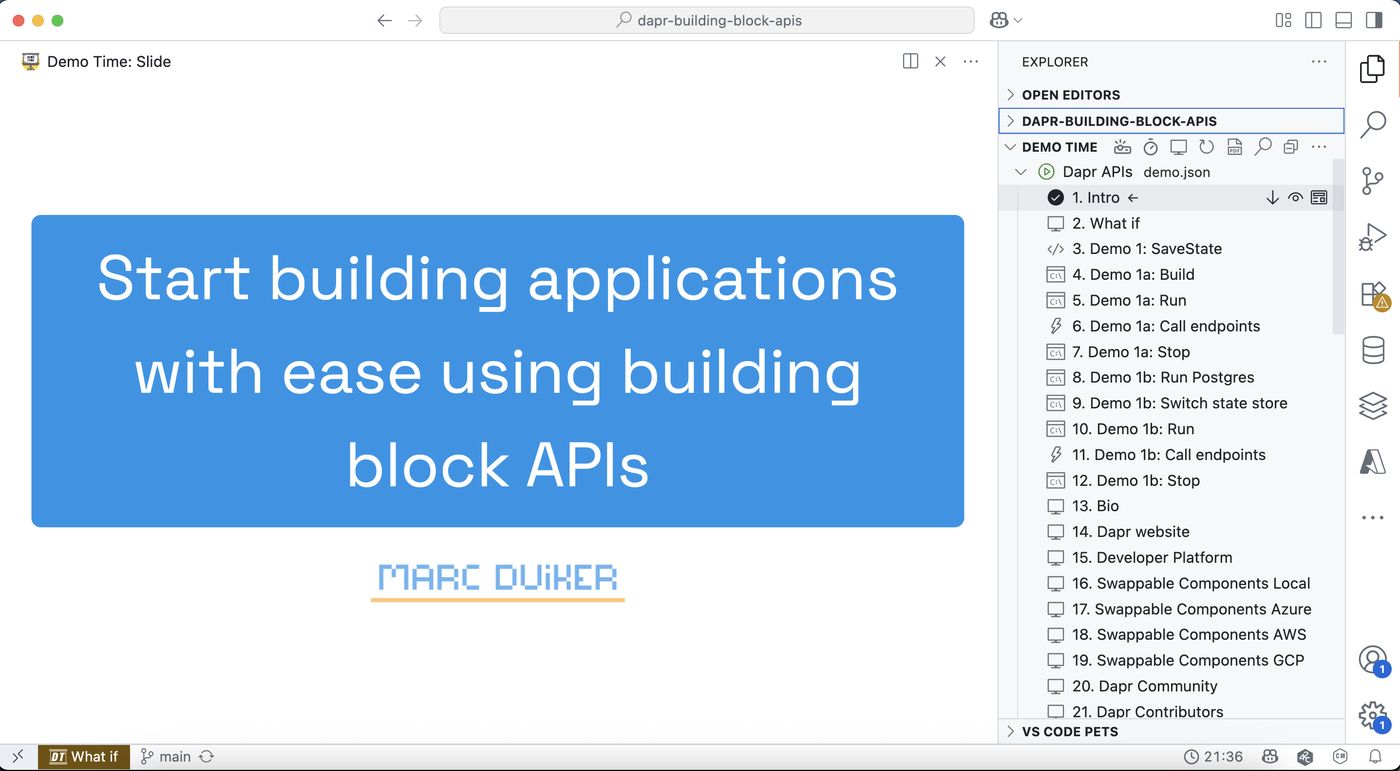Open remote window icon in status bar
Screen dimensions: 1400x771
point(18,757)
